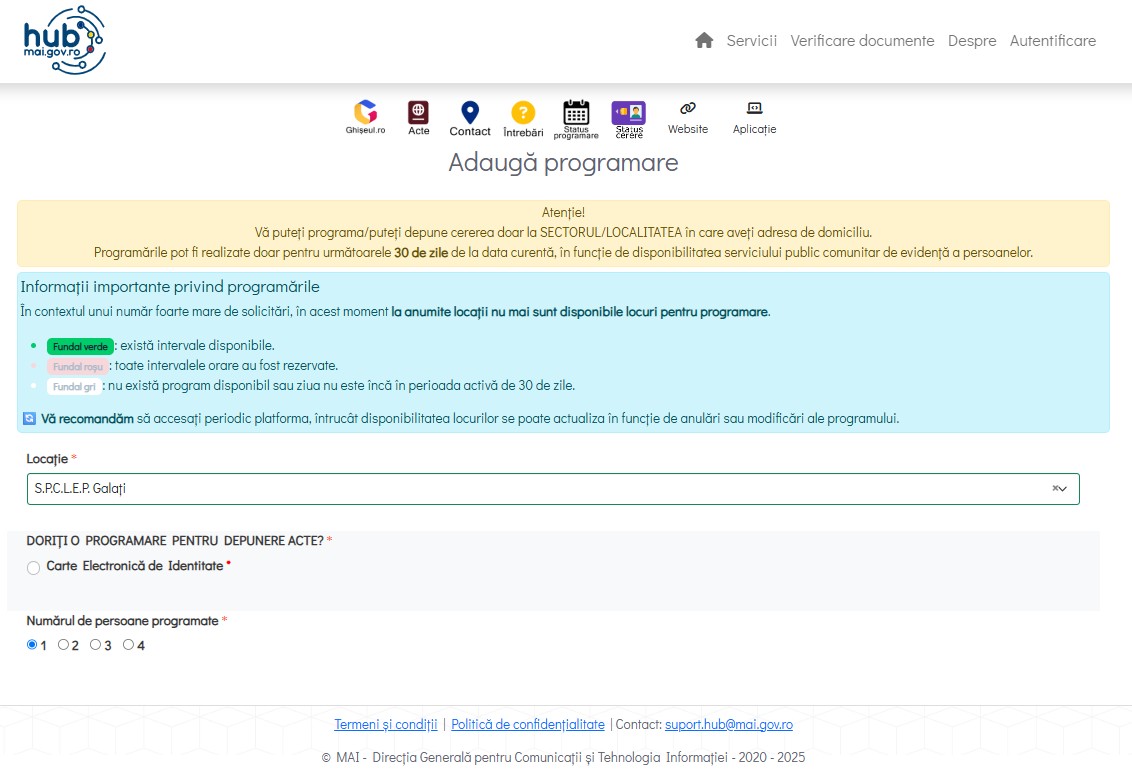The image size is (1132, 783).
Task: Open the Contact map pin icon
Action: (x=470, y=119)
